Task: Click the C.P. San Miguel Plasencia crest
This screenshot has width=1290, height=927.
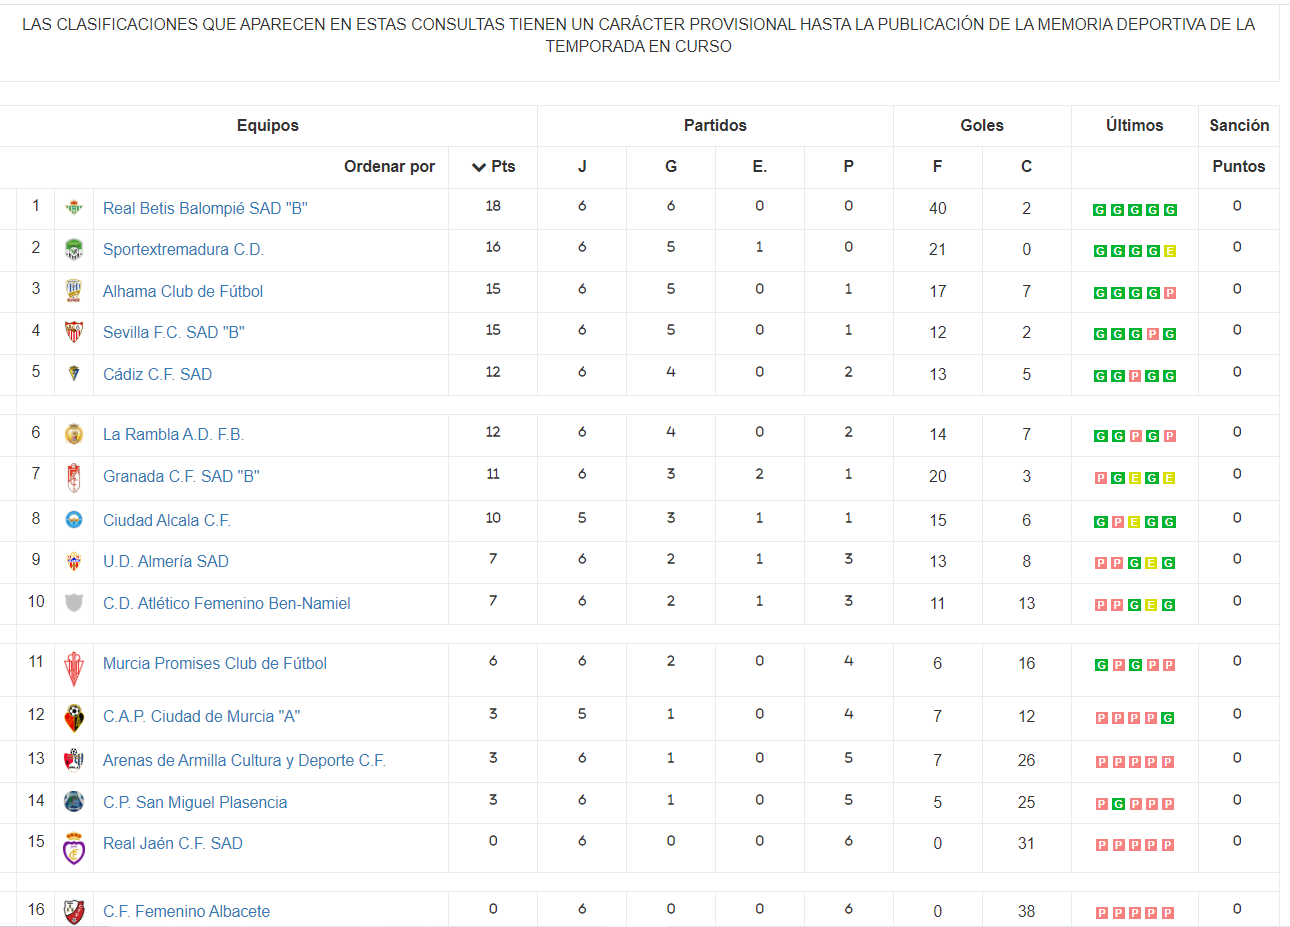Action: pos(74,801)
